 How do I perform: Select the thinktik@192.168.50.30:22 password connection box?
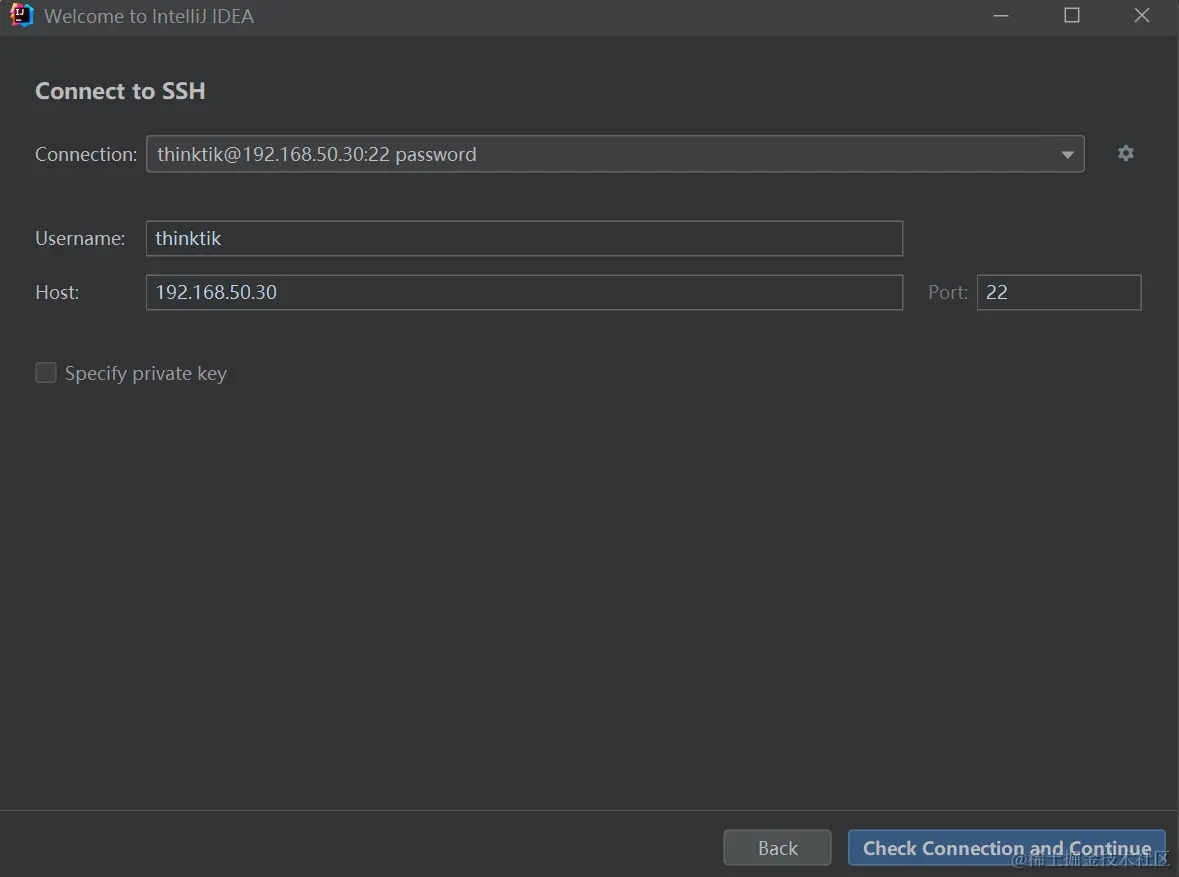tap(614, 154)
